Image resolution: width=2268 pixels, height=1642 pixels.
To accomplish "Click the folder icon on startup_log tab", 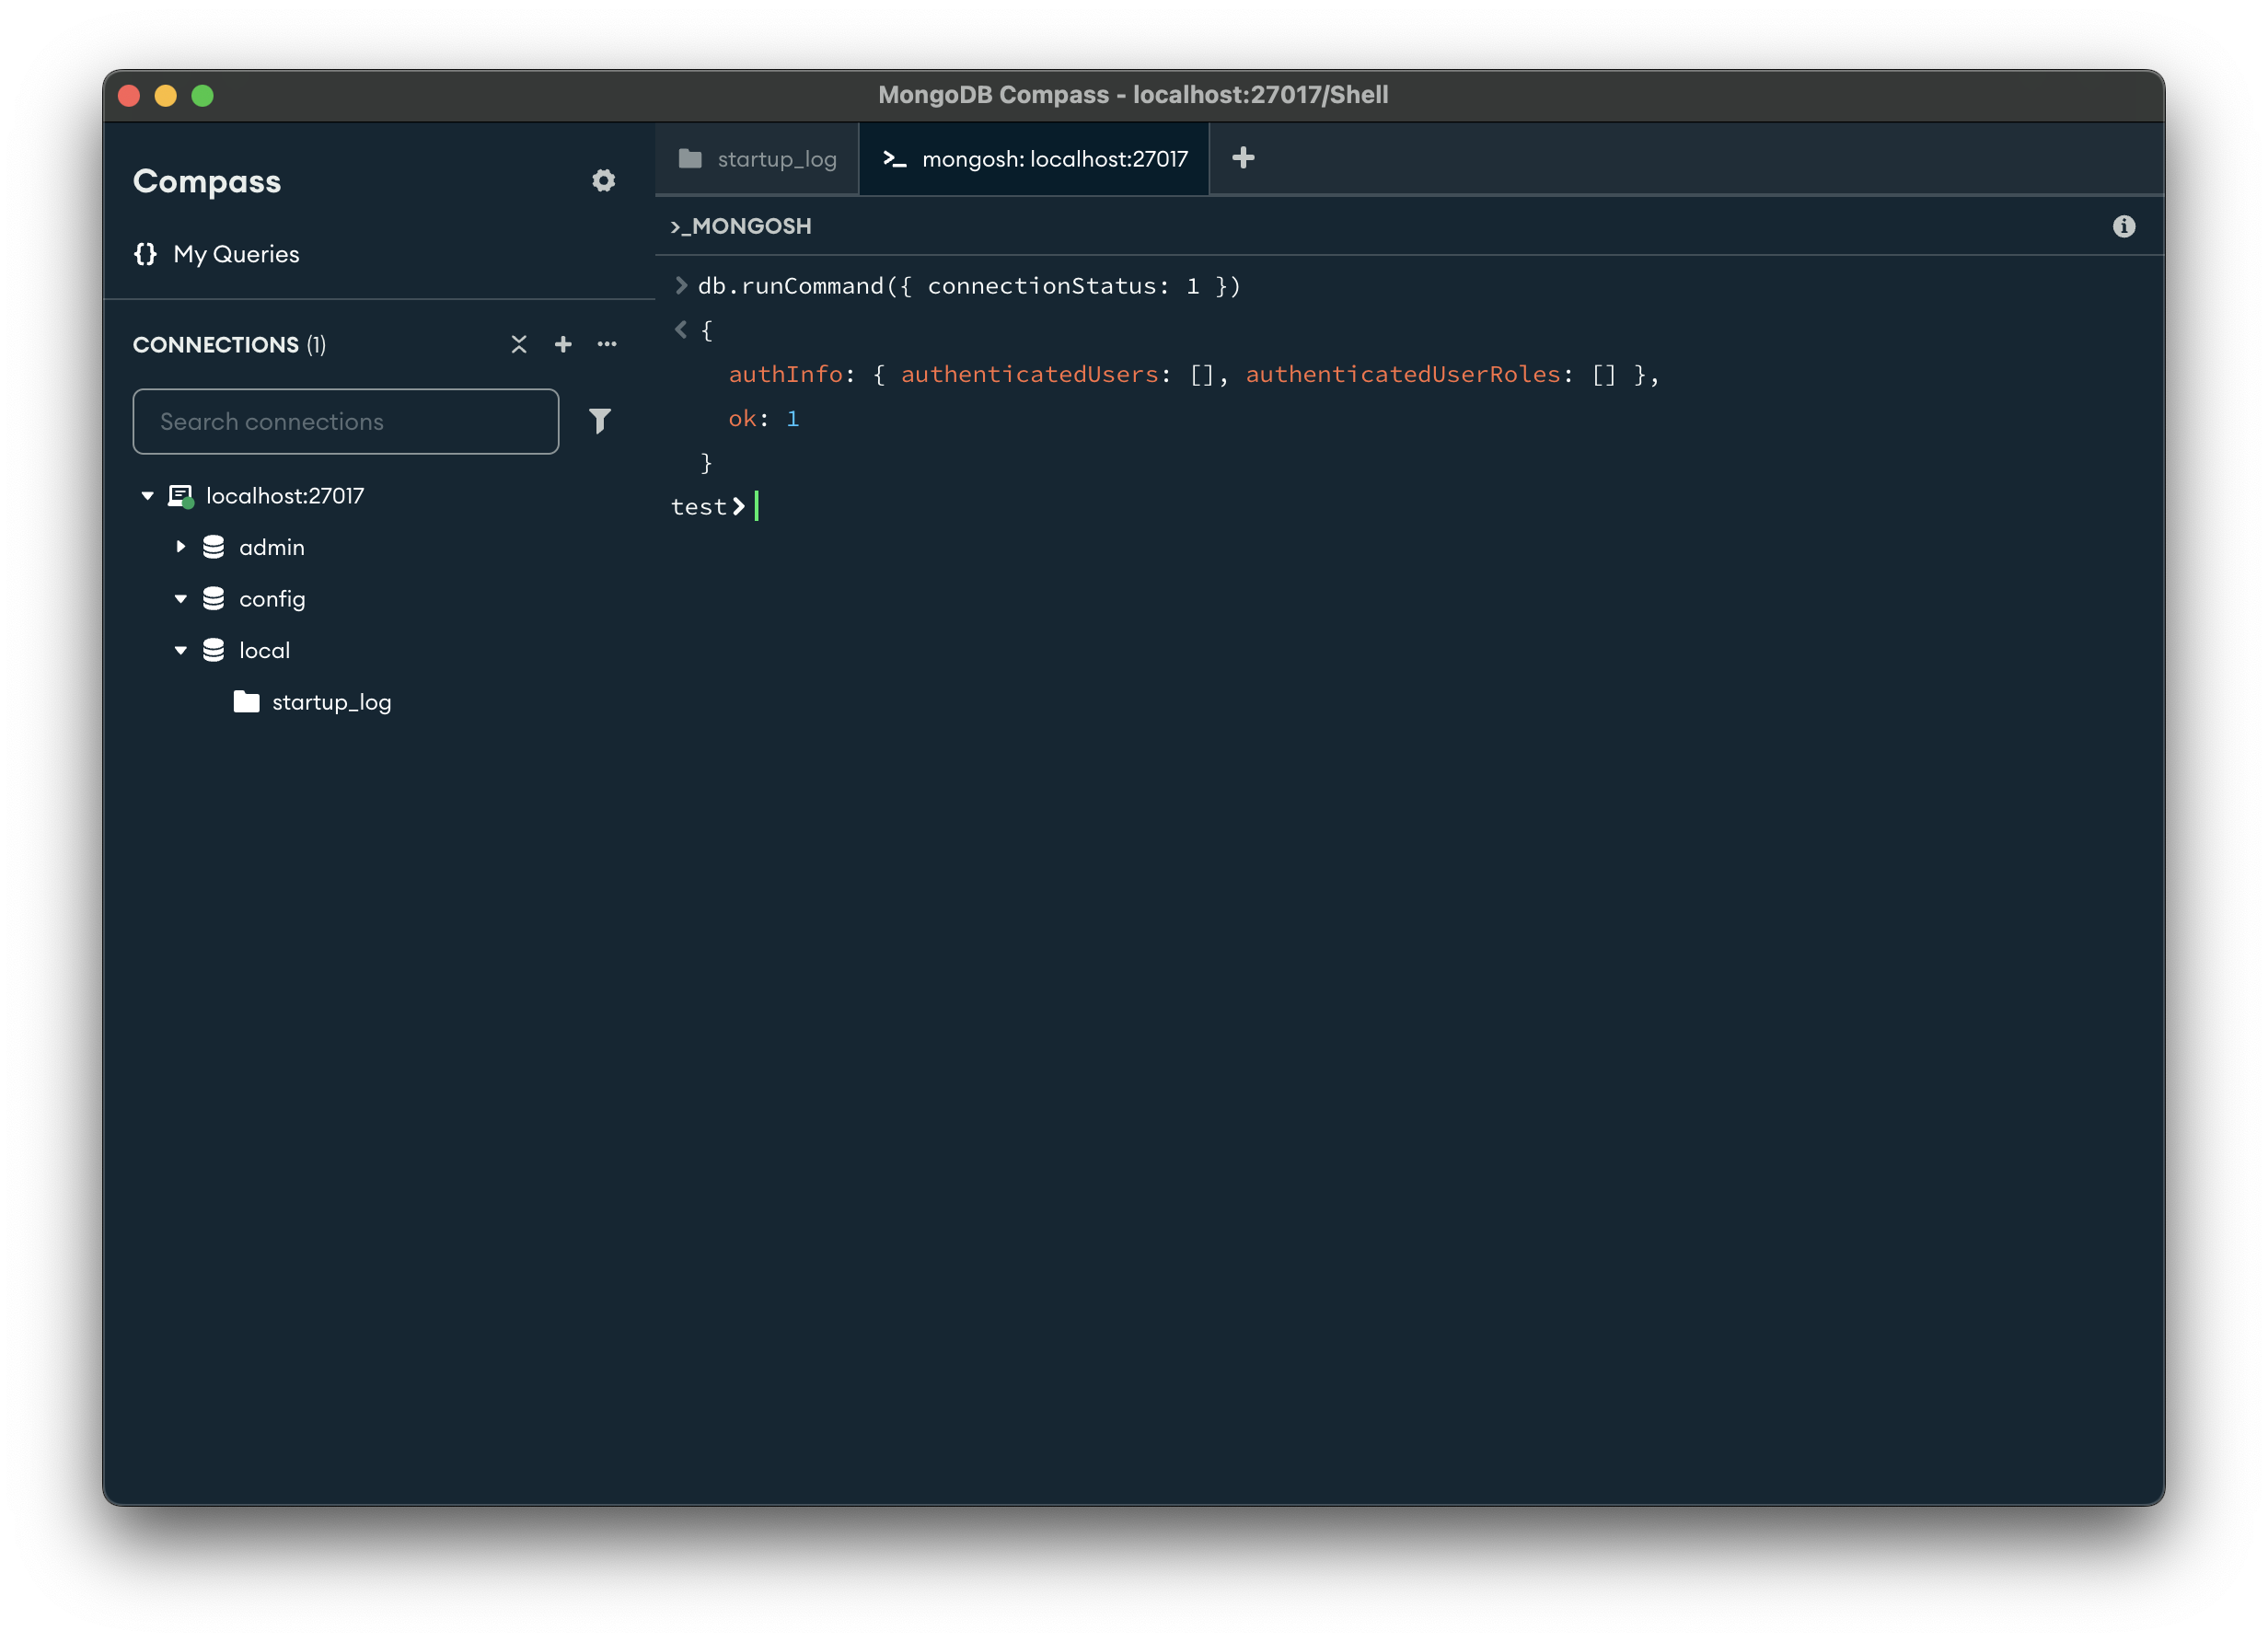I will pos(690,158).
